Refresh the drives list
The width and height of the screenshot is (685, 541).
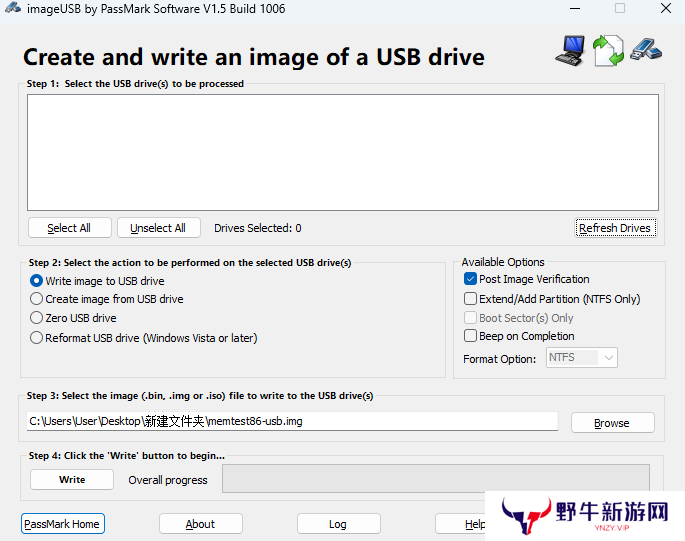click(615, 228)
